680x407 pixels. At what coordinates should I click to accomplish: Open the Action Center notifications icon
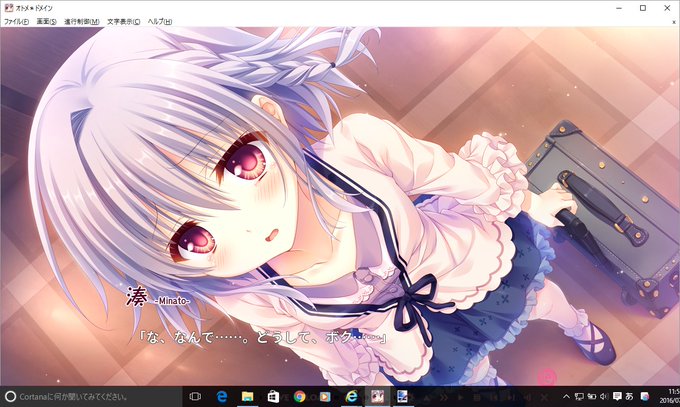(x=617, y=396)
